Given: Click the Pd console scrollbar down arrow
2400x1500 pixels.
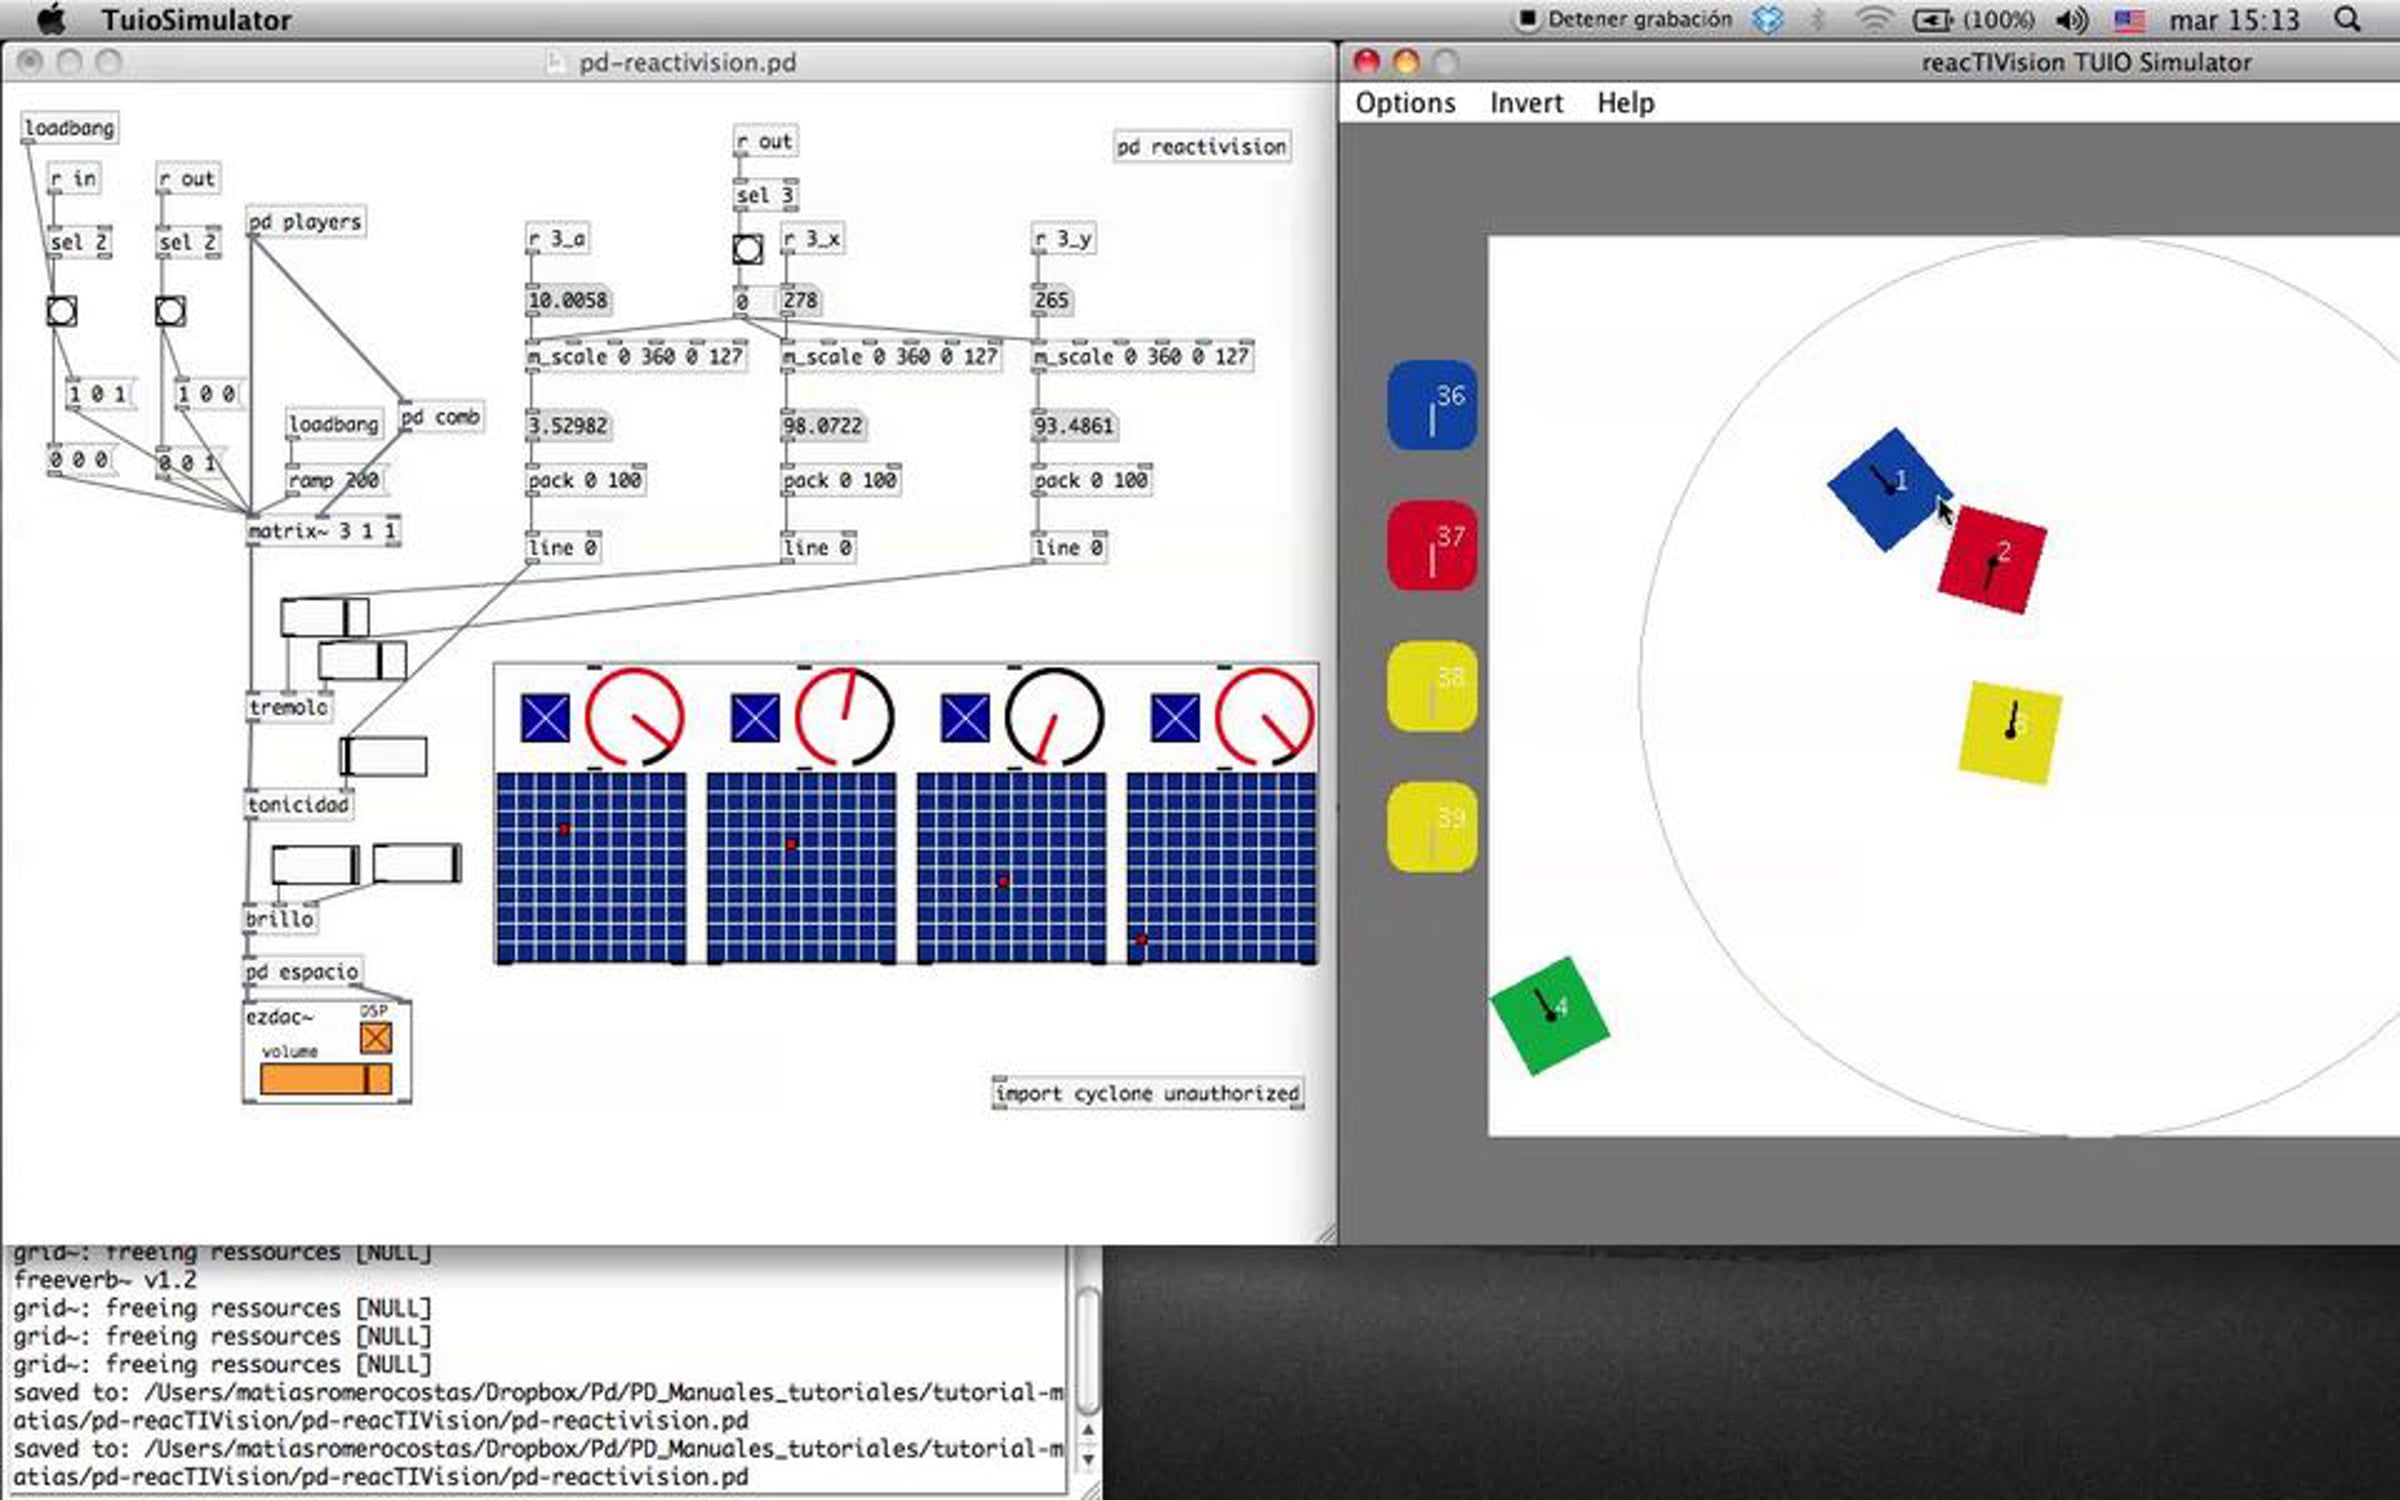Looking at the screenshot, I should pos(1088,1459).
